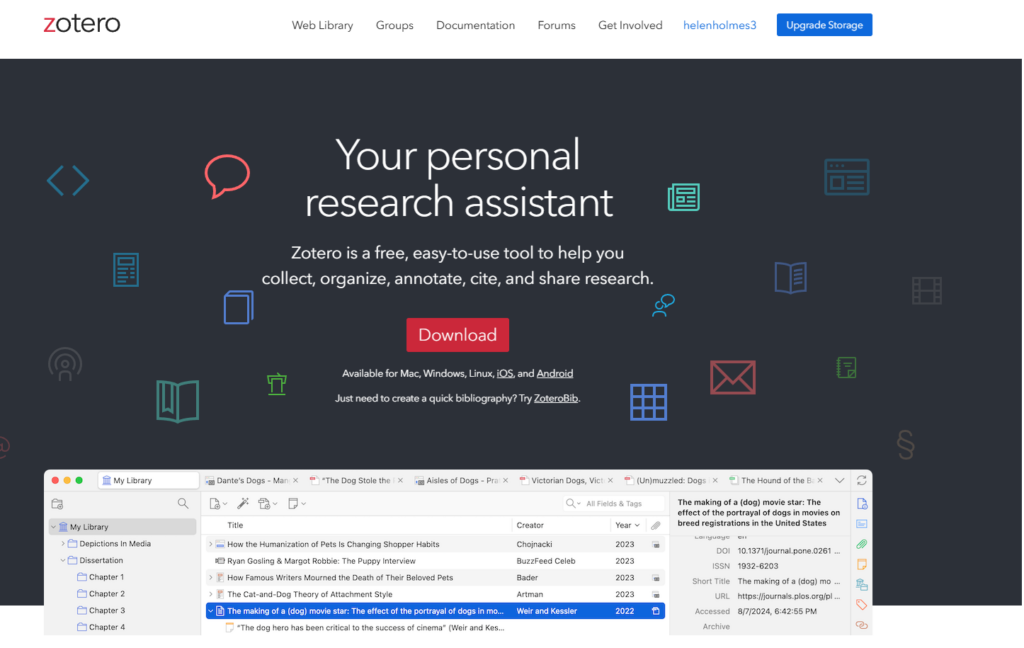
Task: Collapse the Dissertation collection folder
Action: pos(63,561)
